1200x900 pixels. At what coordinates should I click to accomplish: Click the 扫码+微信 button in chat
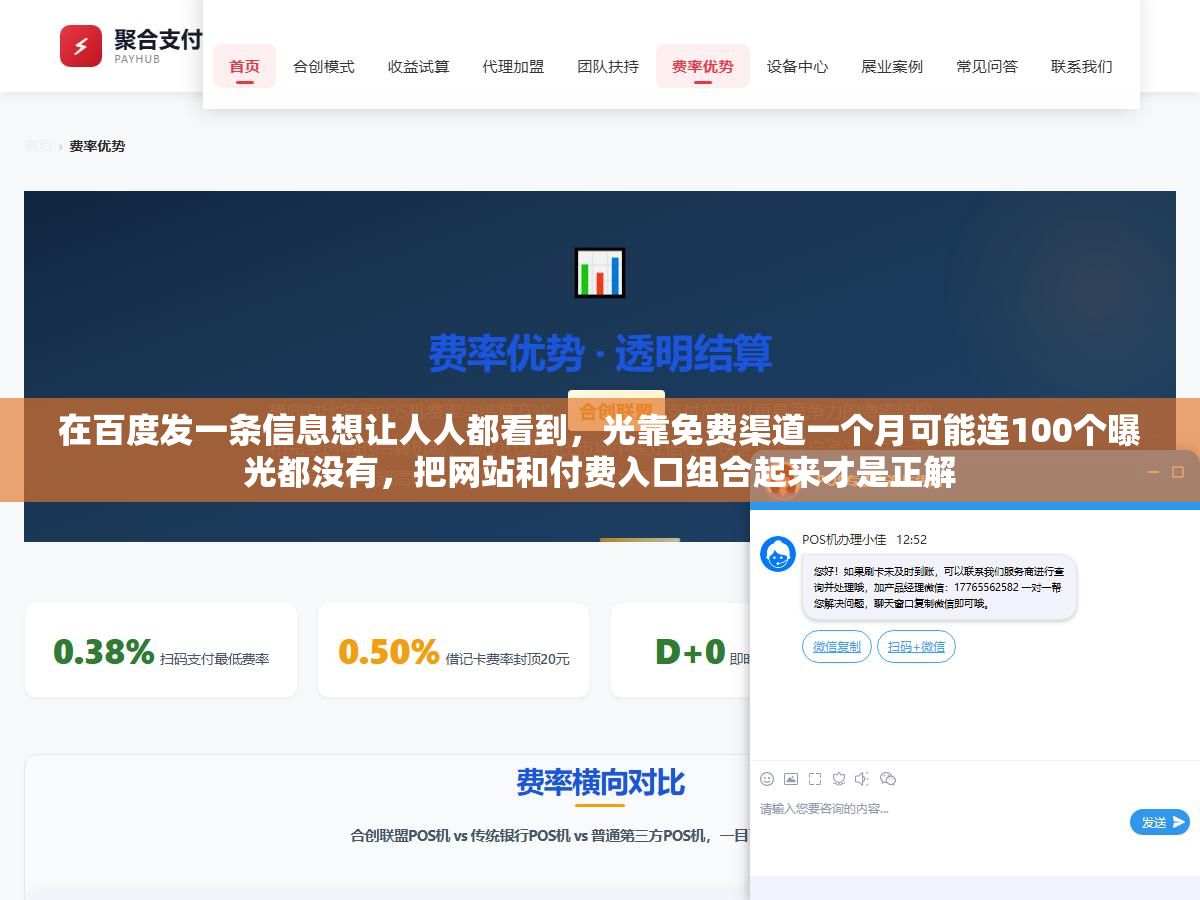point(916,646)
